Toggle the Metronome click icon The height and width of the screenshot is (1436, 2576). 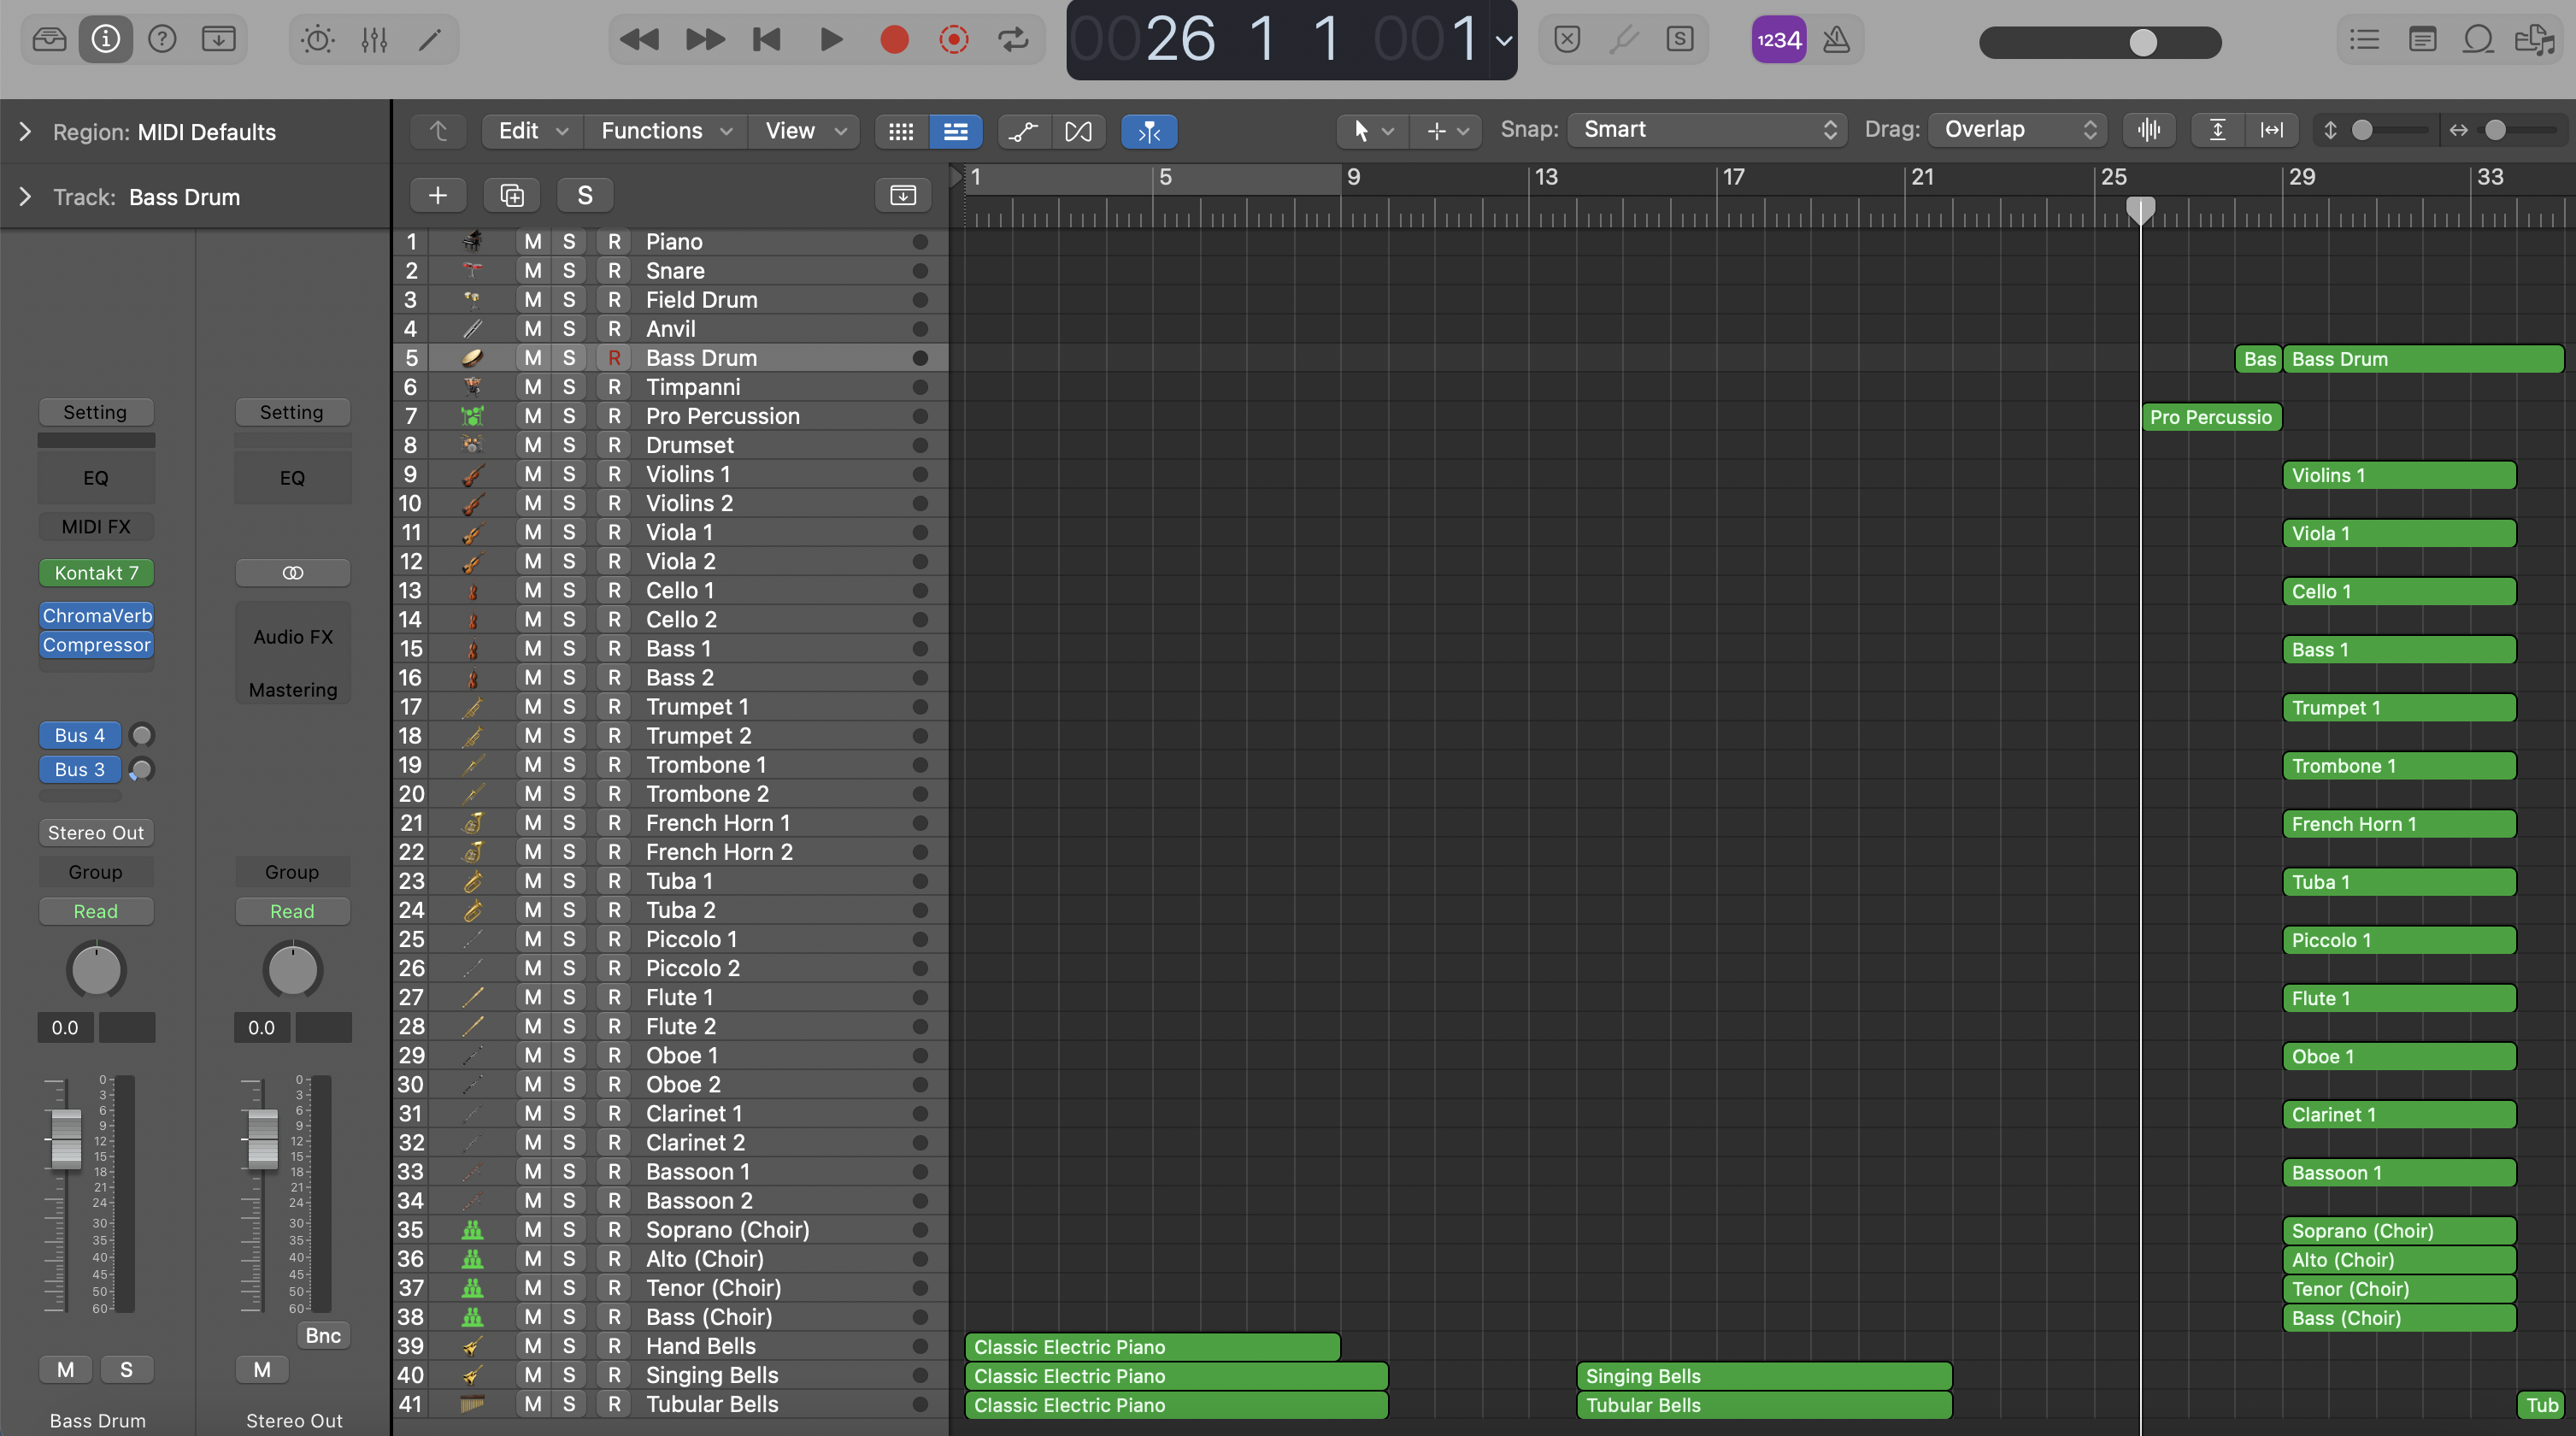(x=1836, y=40)
